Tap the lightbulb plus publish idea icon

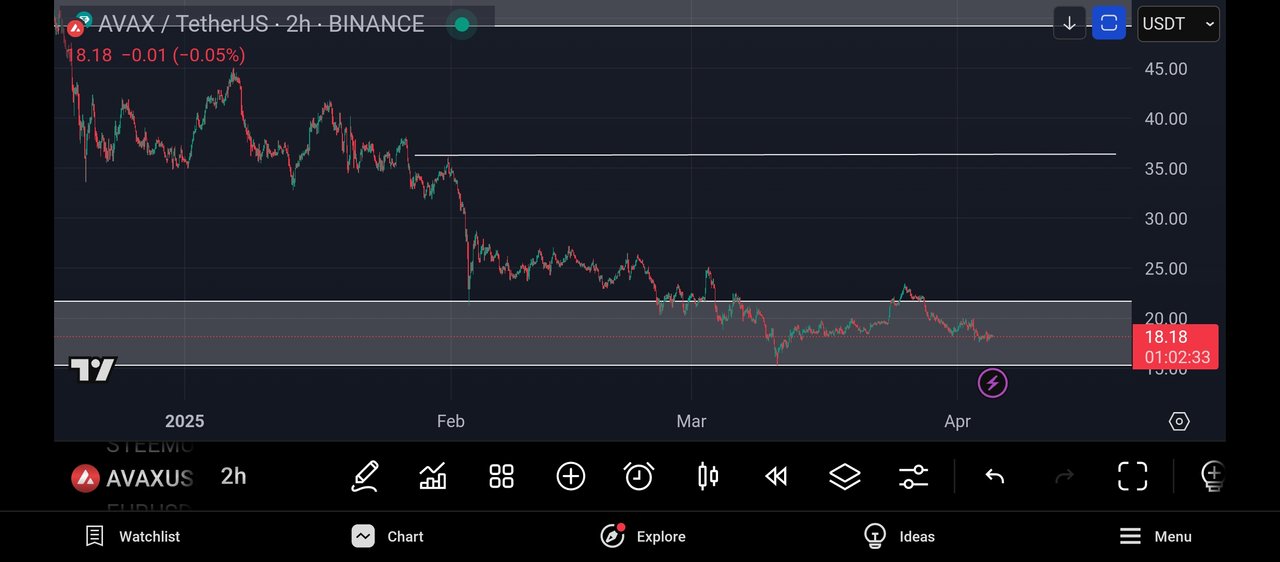pos(1212,476)
